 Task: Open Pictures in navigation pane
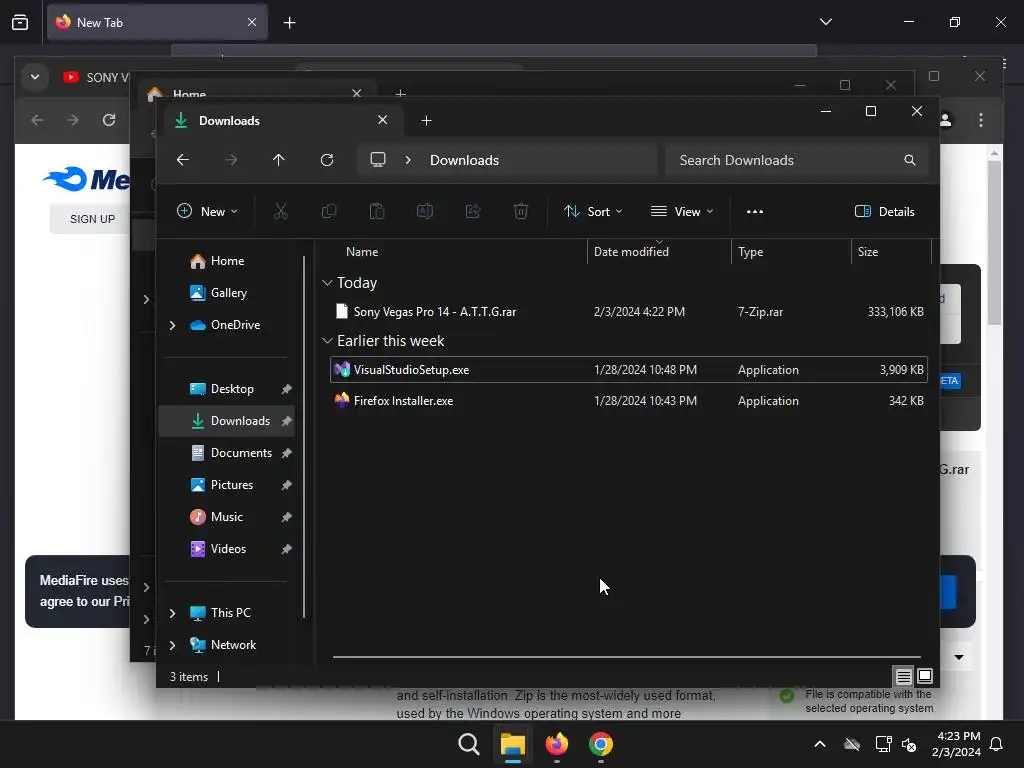coord(226,485)
